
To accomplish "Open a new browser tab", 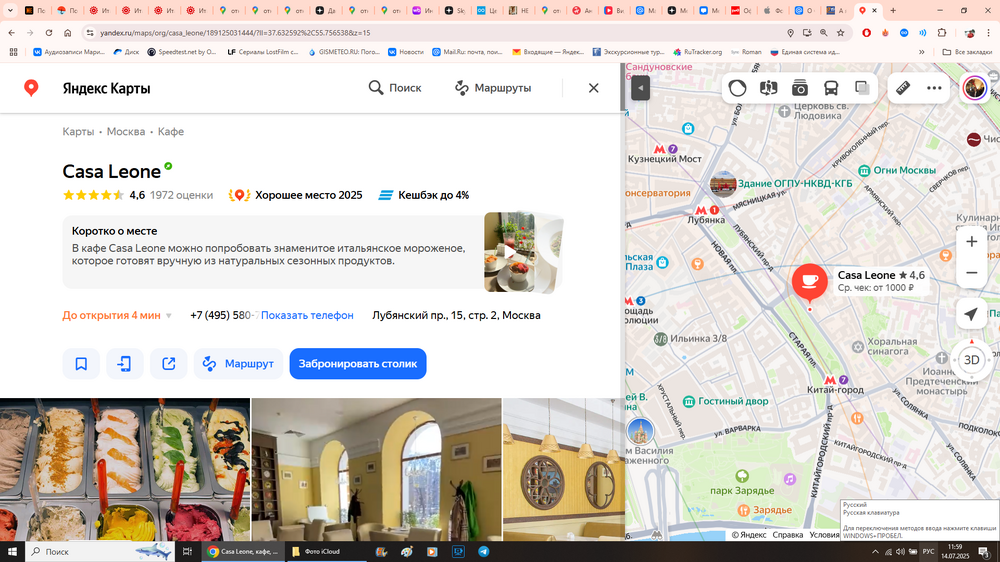I will 893,10.
